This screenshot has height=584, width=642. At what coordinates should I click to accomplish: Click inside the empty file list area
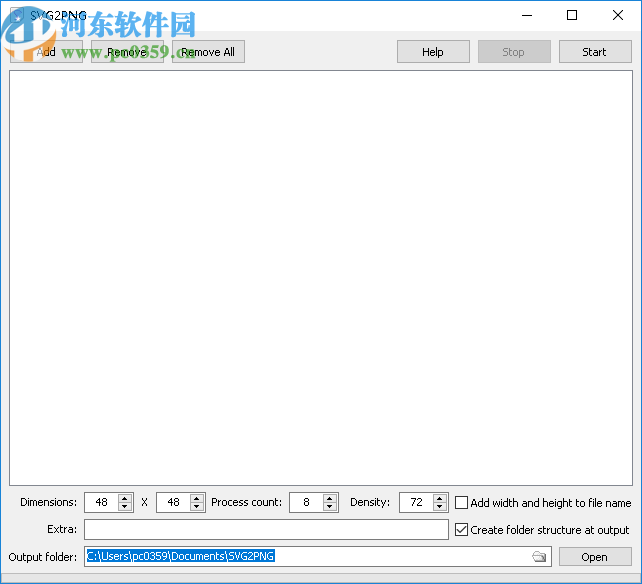click(321, 278)
